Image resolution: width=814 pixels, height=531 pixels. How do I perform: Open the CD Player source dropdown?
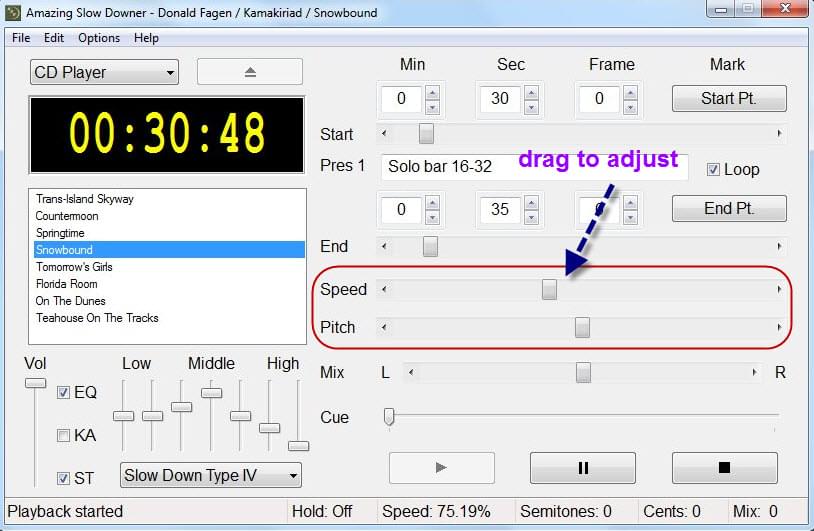point(104,72)
